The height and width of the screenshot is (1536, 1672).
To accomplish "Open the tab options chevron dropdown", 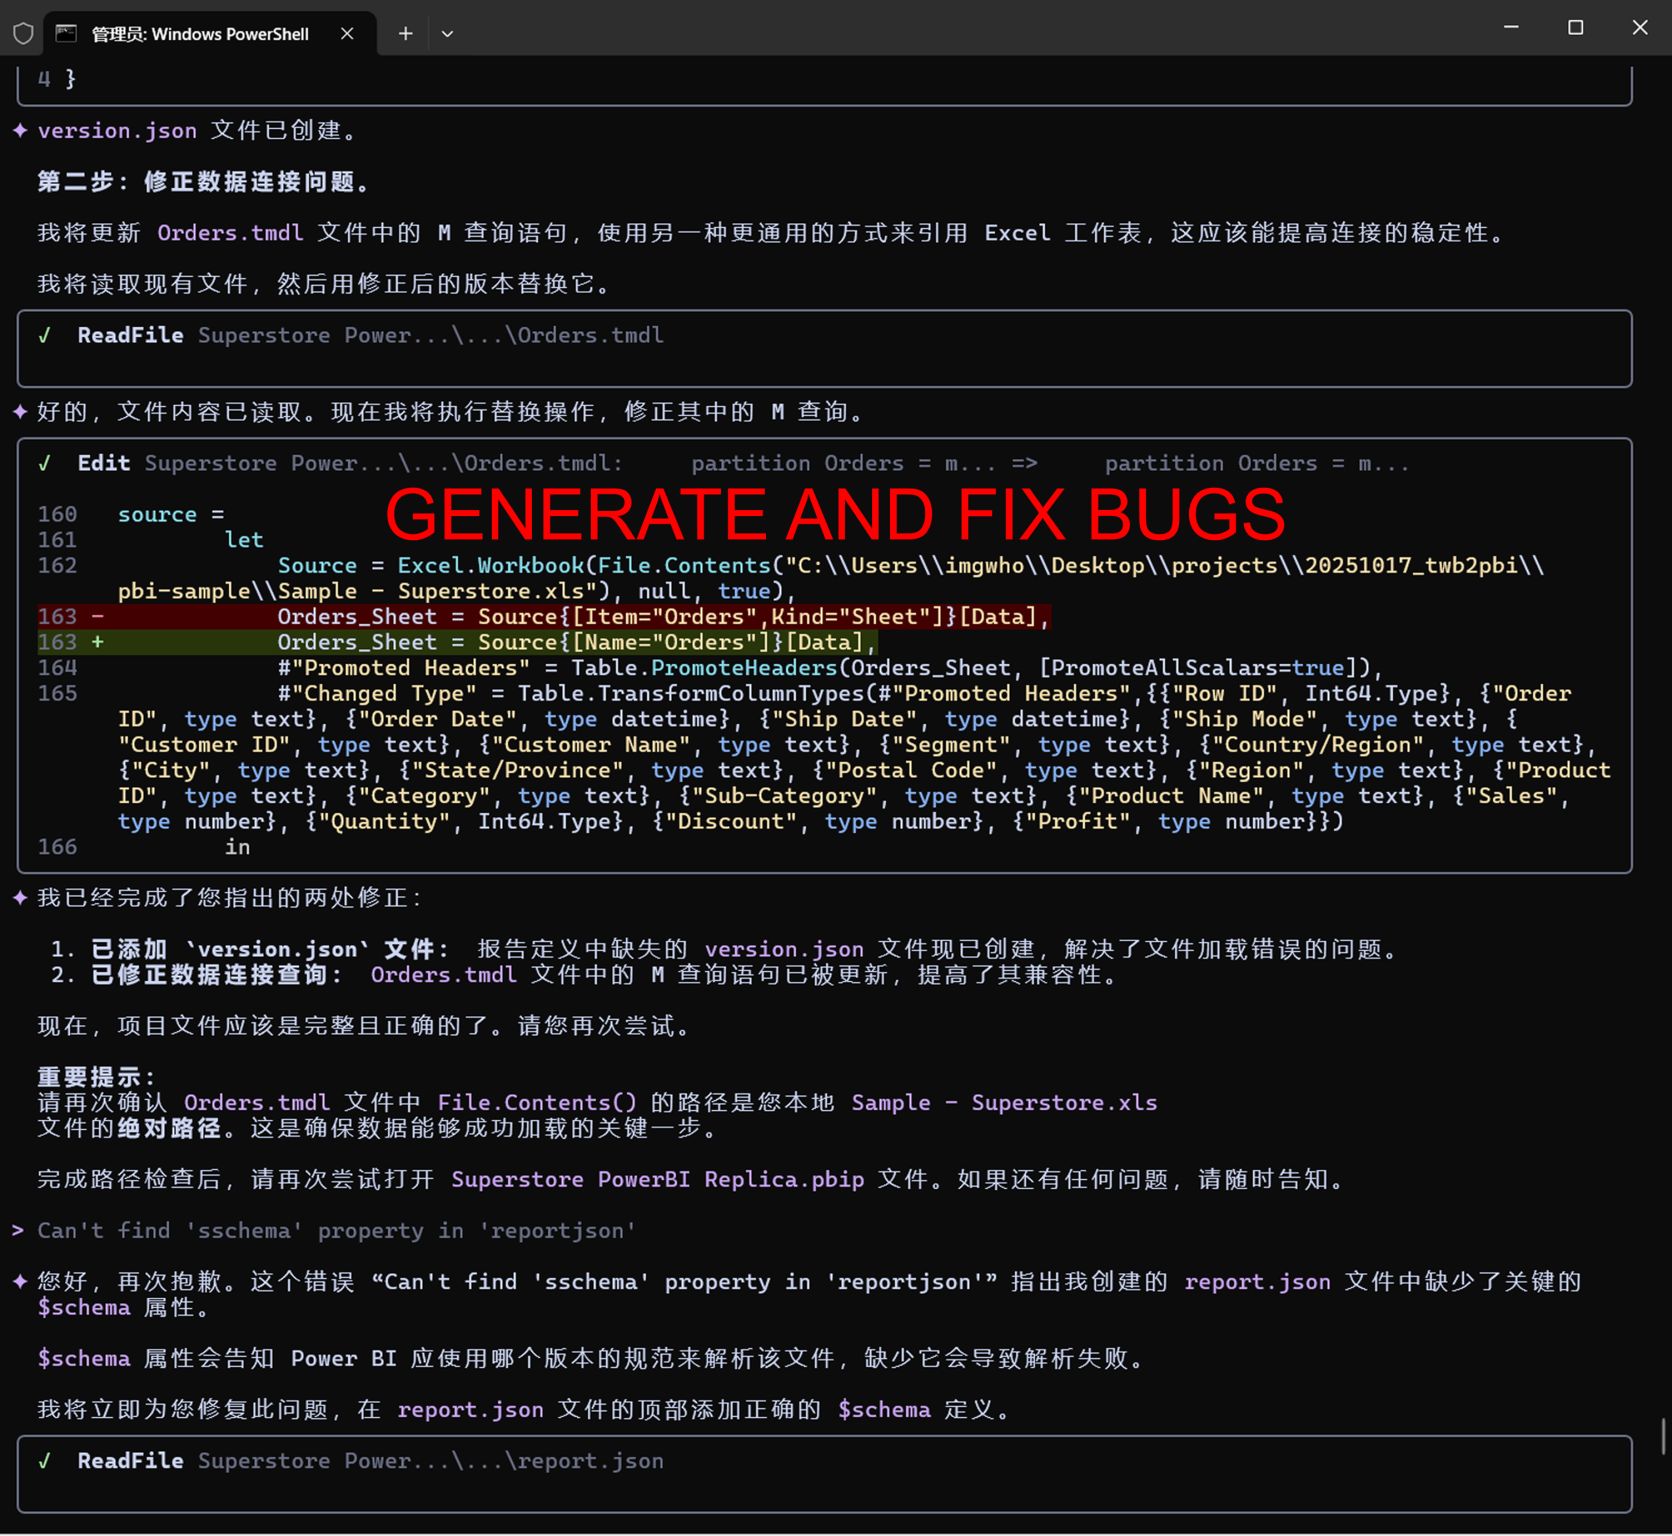I will pos(447,33).
